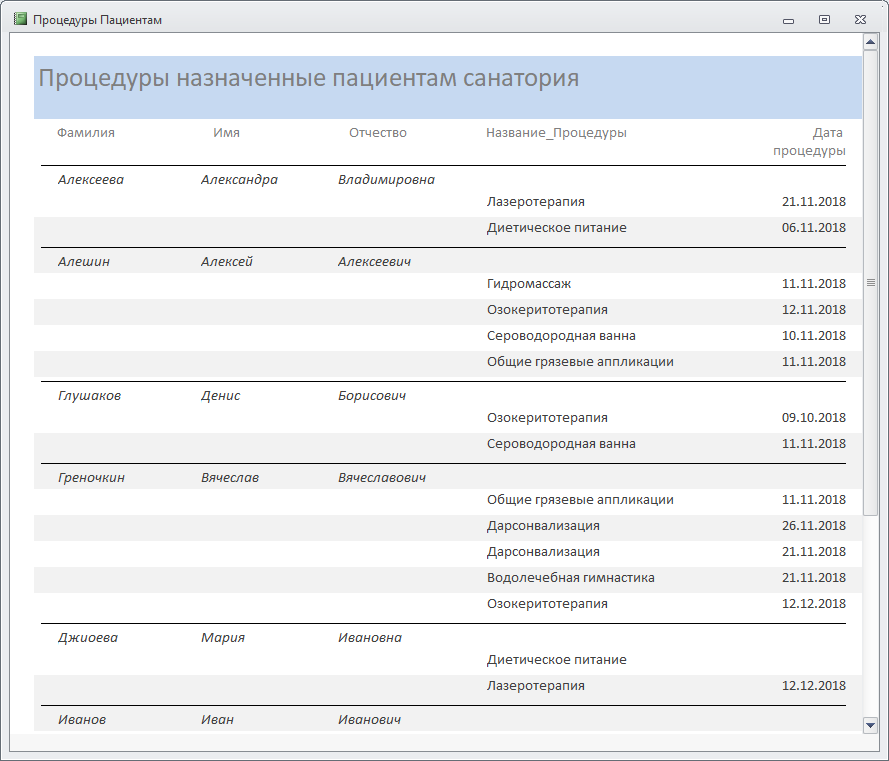Image resolution: width=889 pixels, height=761 pixels.
Task: Click date 12.12.2018 for Греночкин
Action: pos(814,604)
